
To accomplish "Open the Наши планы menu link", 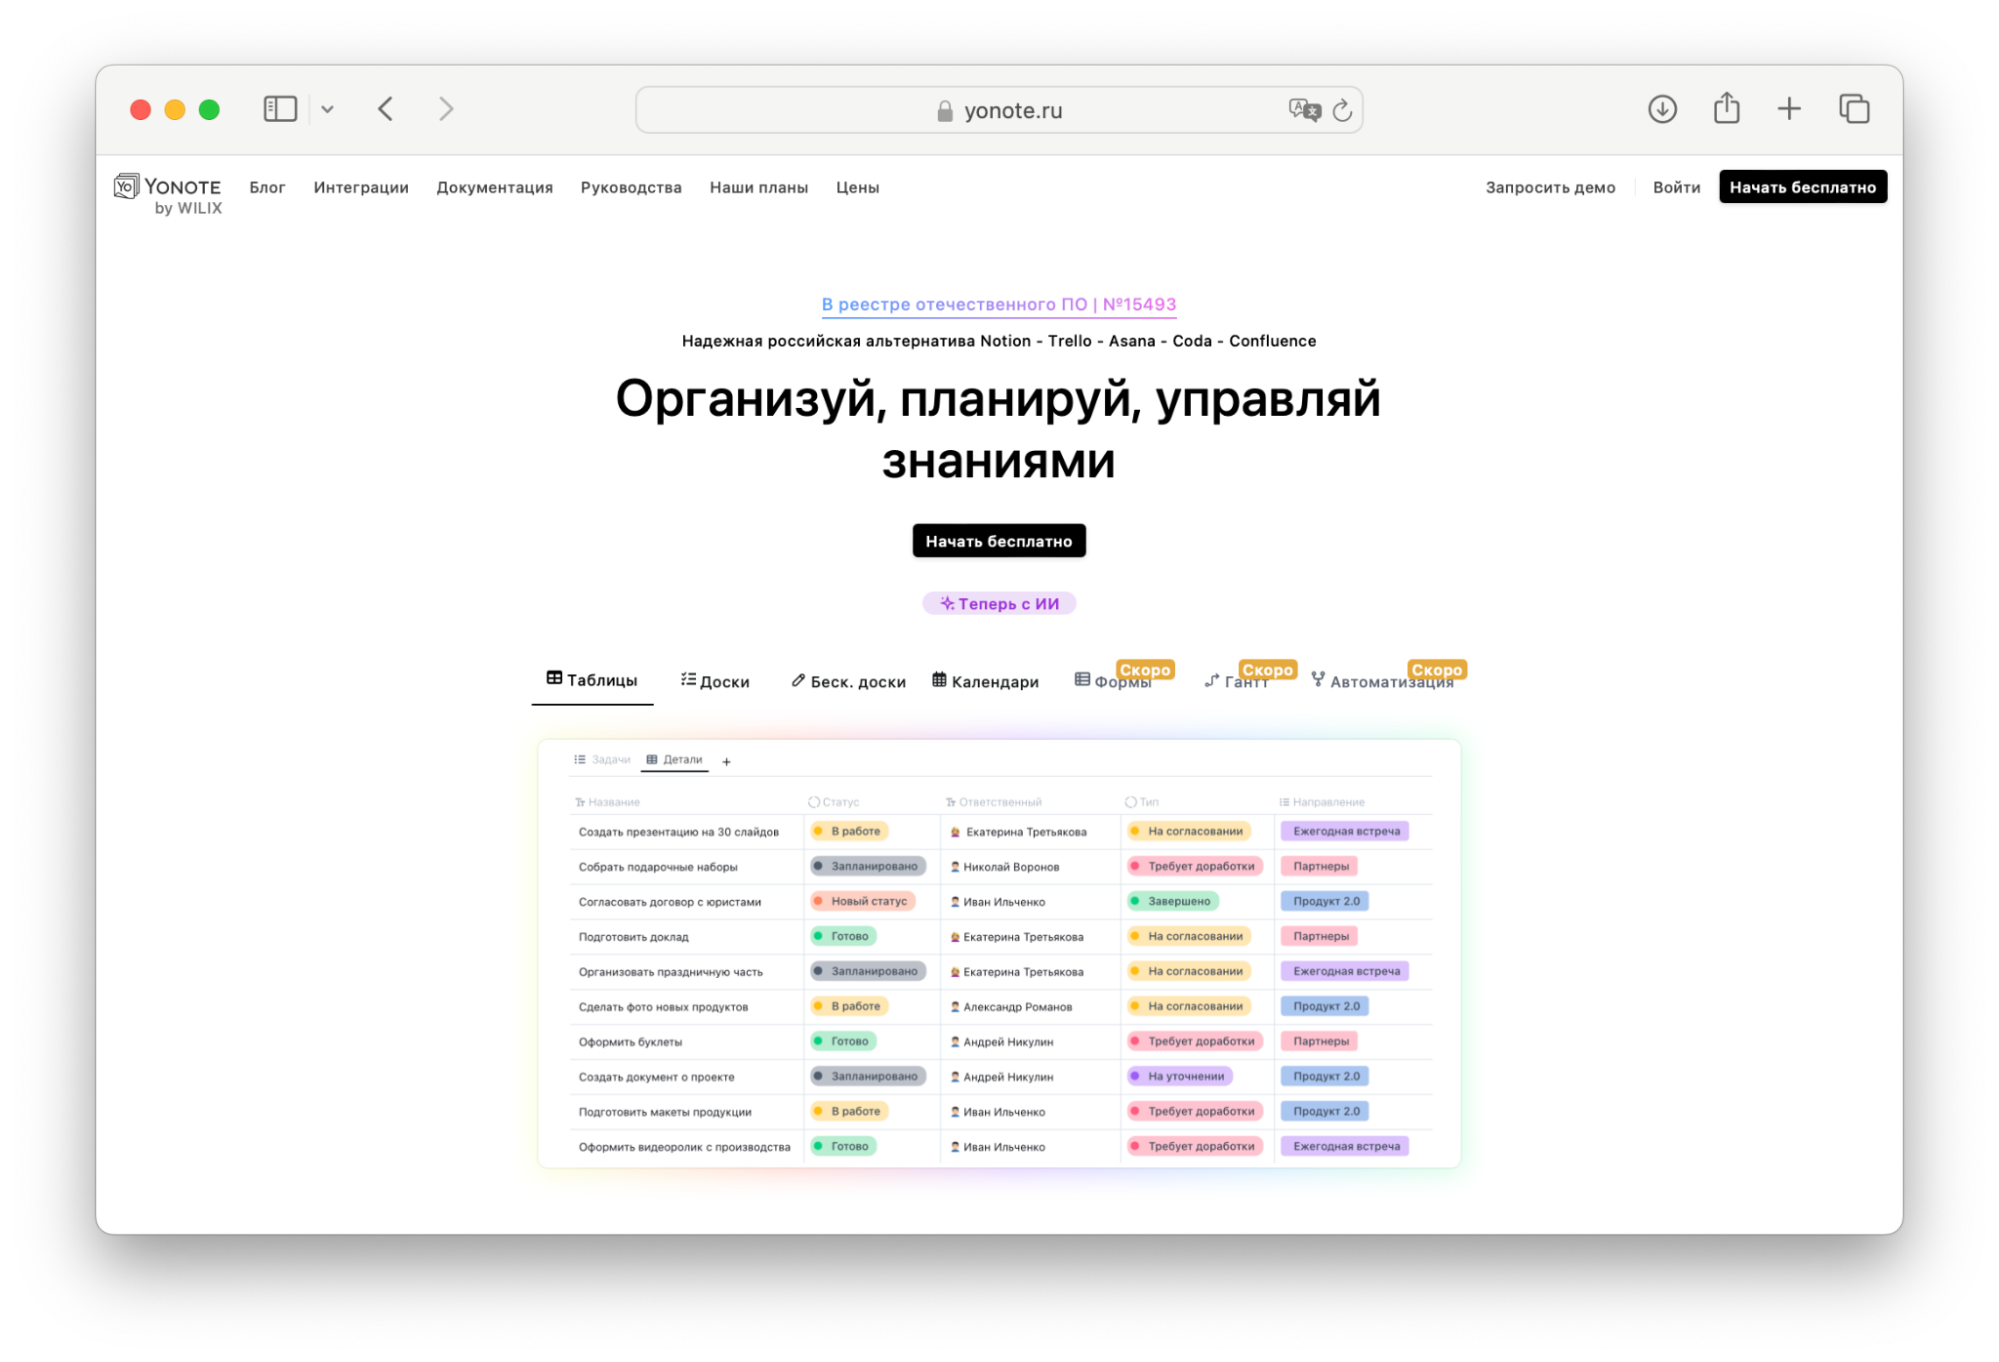I will coord(759,187).
